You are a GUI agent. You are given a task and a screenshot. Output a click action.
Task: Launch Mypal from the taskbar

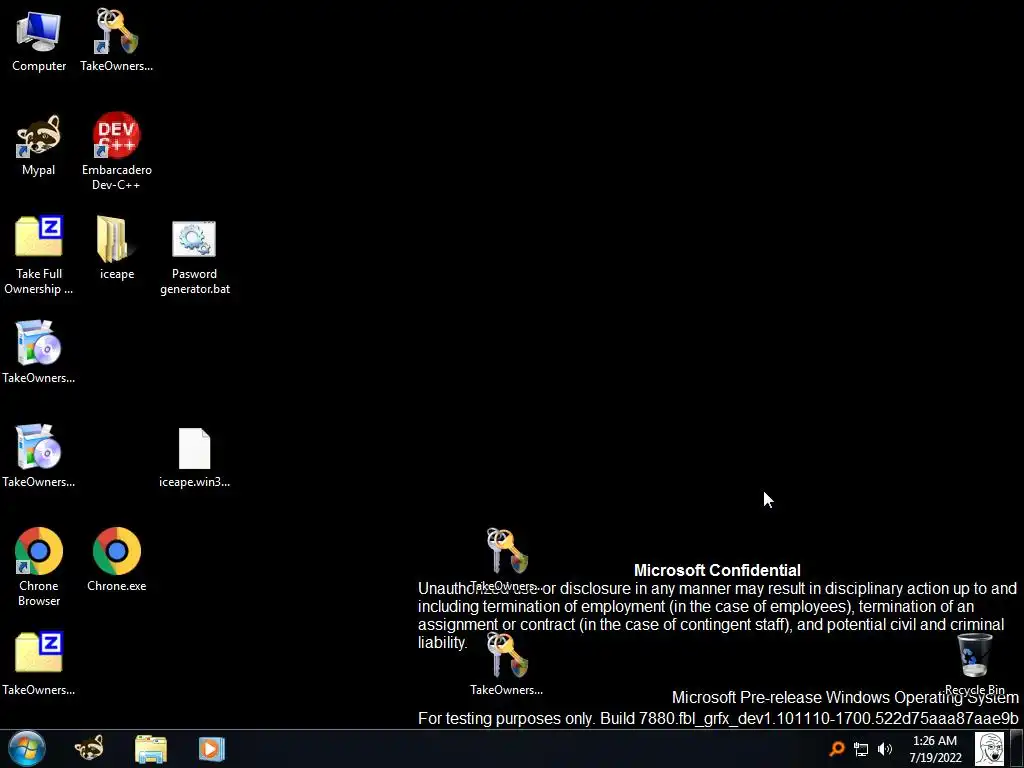coord(89,748)
